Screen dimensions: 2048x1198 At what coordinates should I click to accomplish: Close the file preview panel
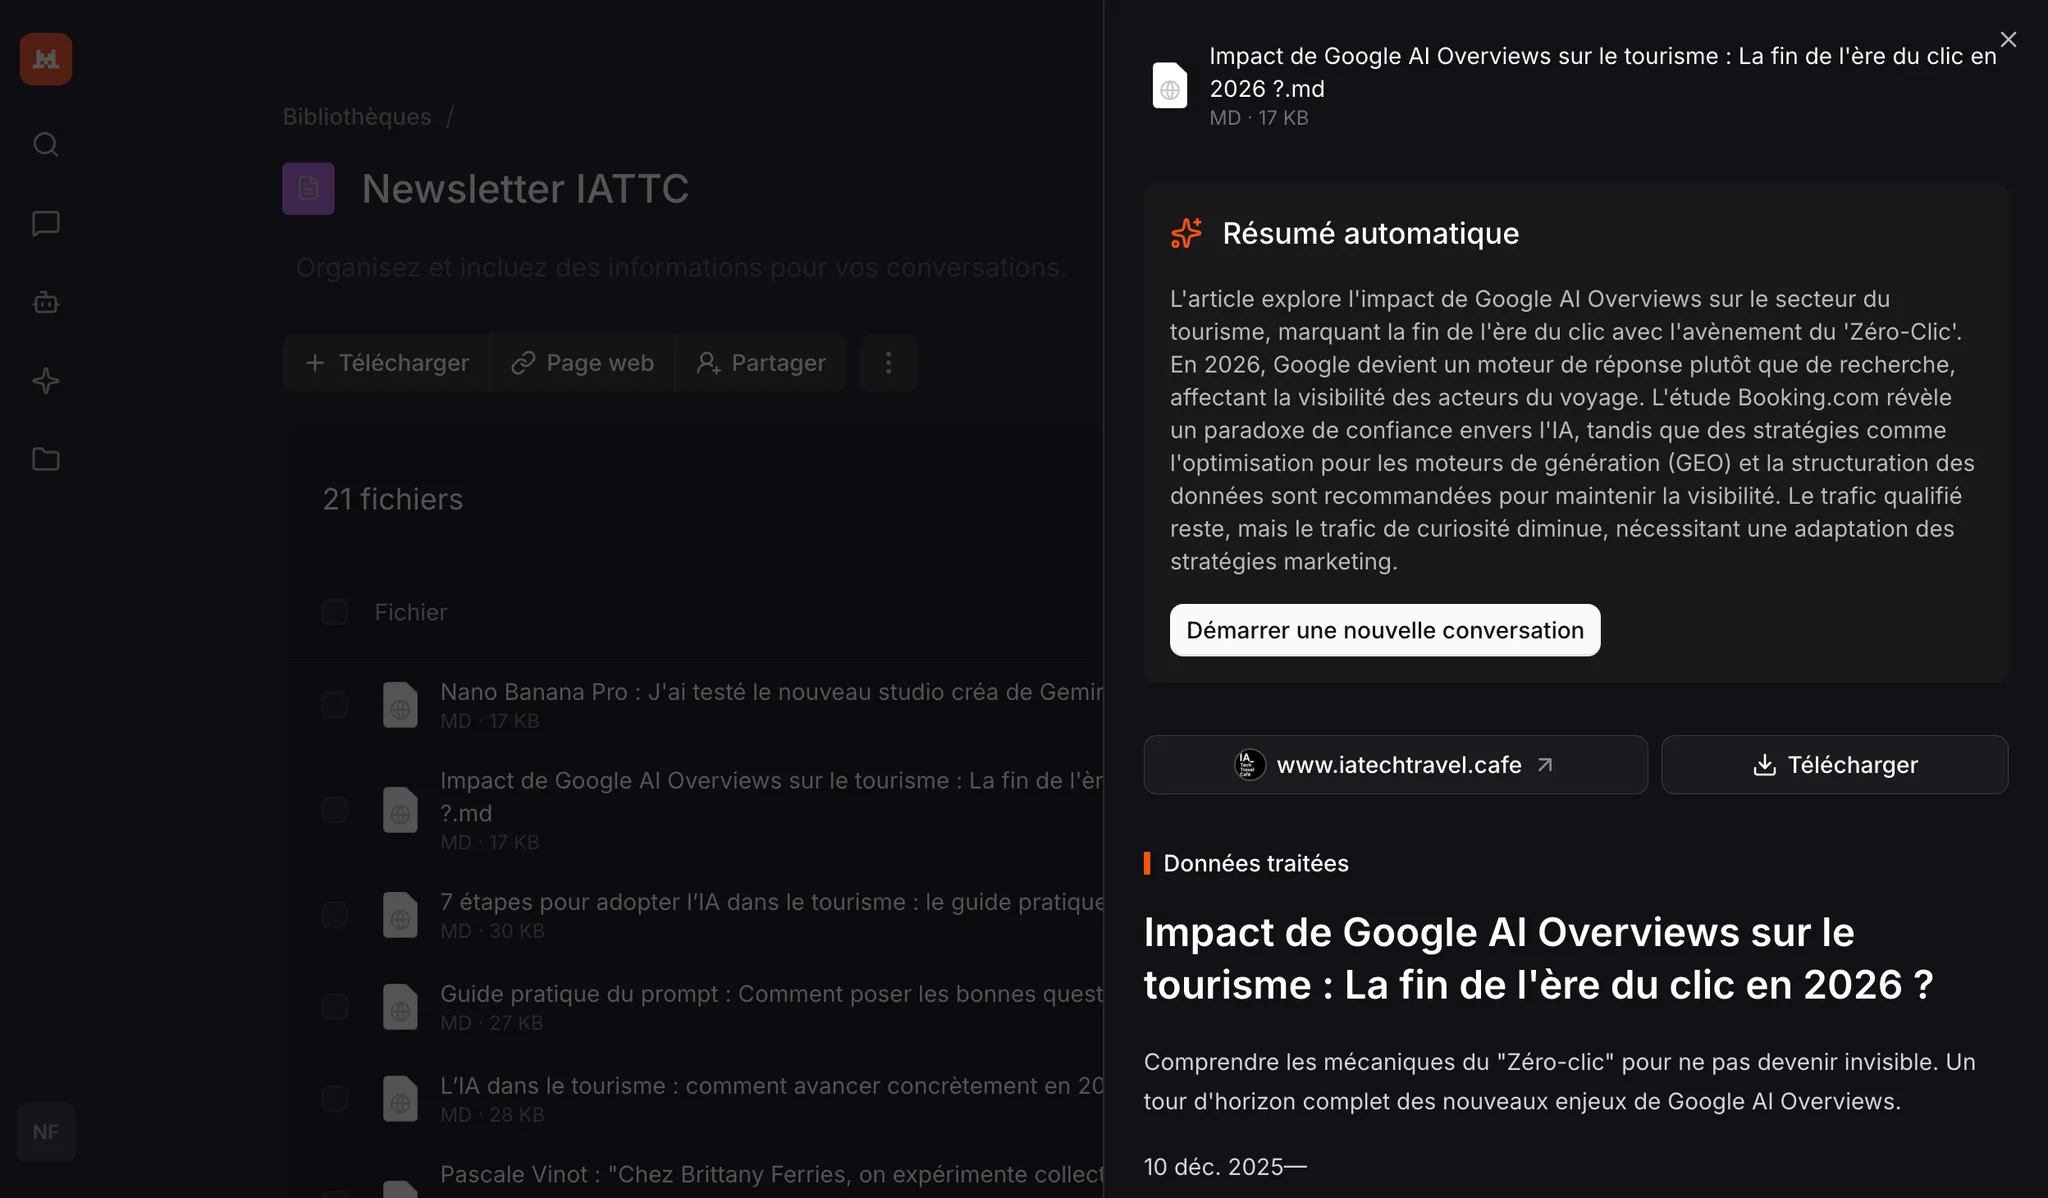(x=2008, y=40)
